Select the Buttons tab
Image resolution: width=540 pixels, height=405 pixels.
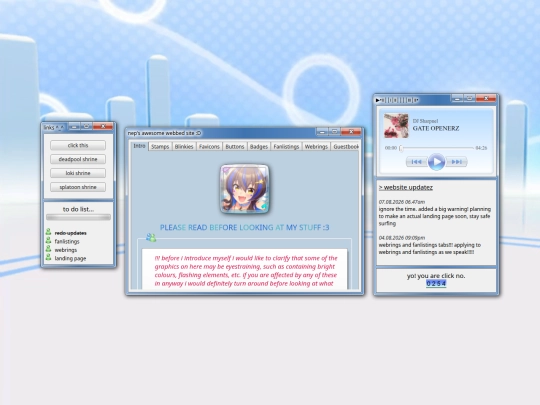click(x=235, y=146)
